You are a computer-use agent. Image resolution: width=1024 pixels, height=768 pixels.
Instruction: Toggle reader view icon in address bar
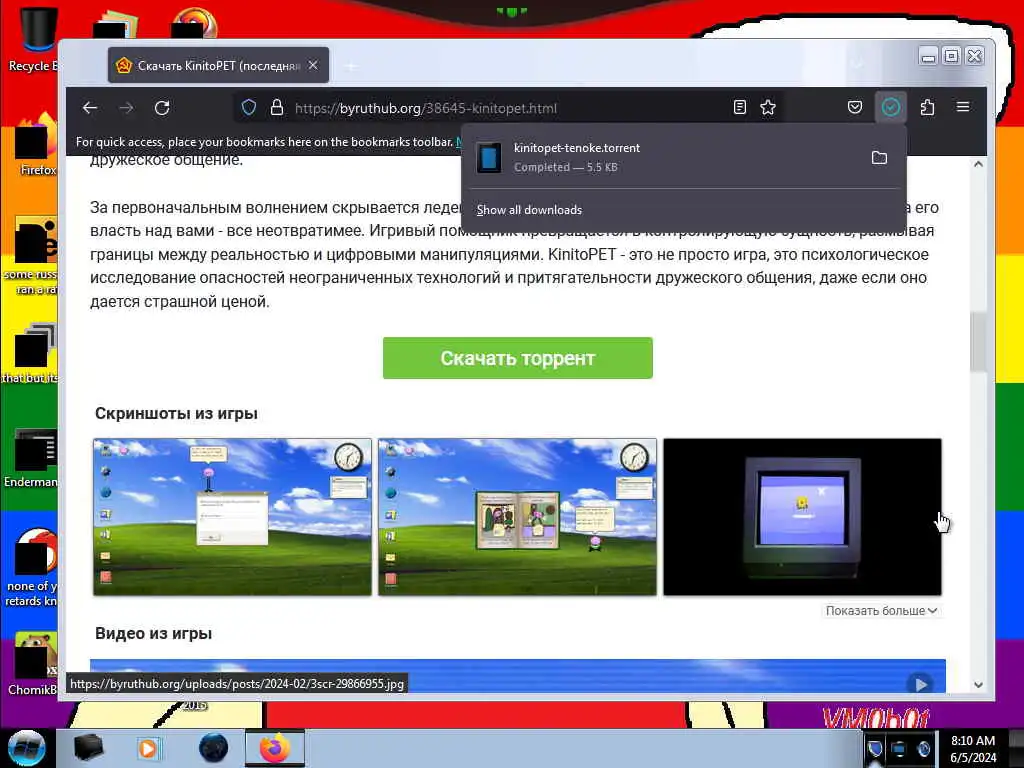pyautogui.click(x=739, y=108)
